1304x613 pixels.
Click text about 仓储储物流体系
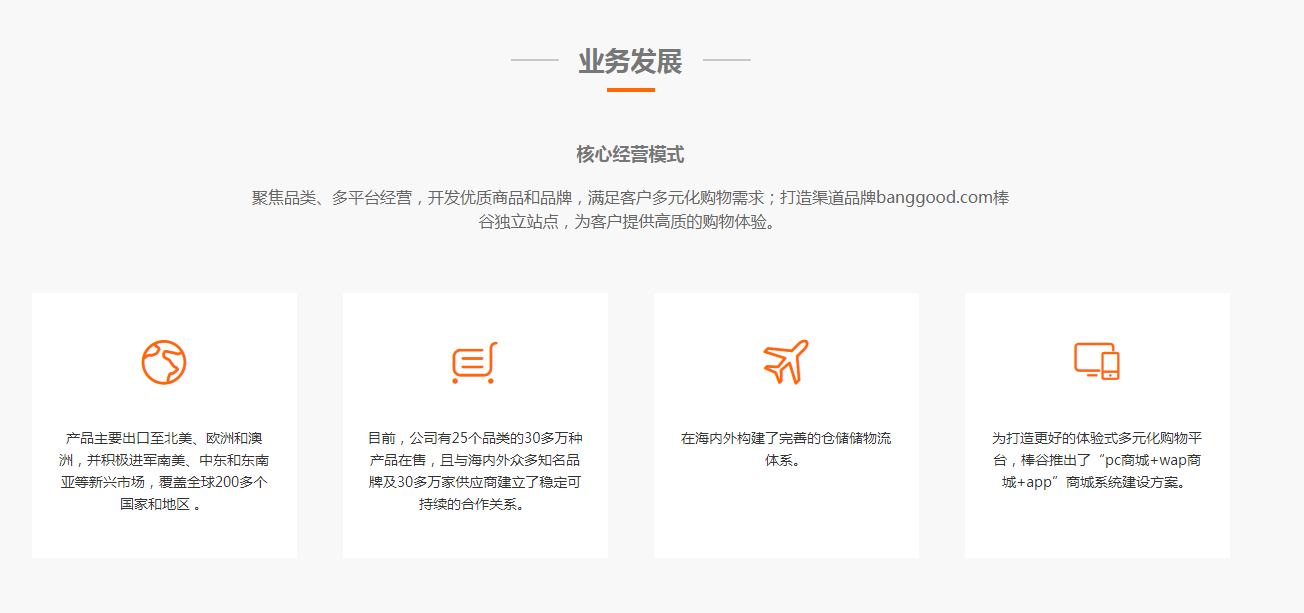786,450
